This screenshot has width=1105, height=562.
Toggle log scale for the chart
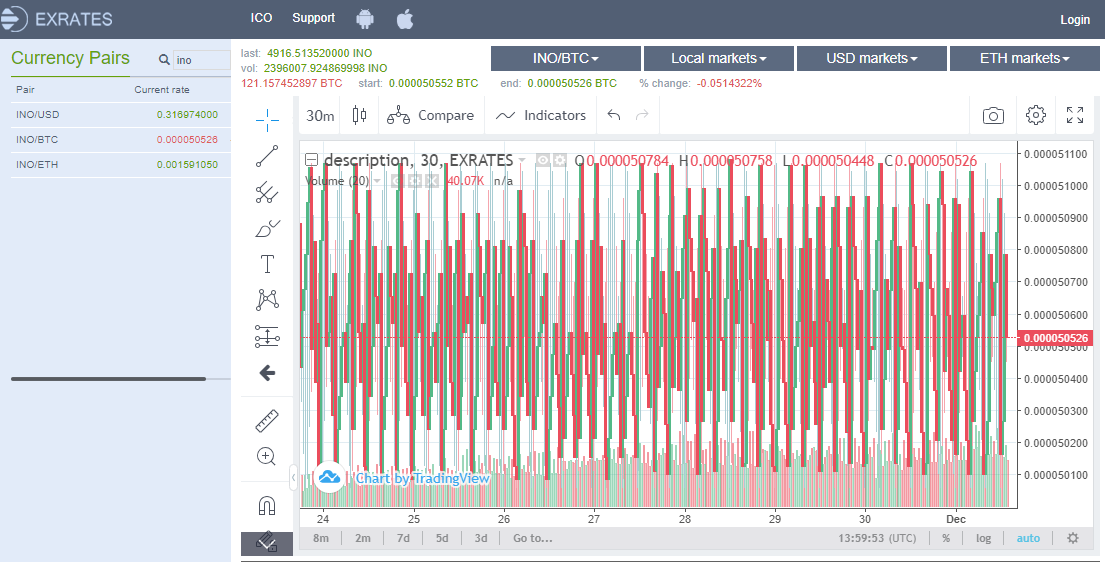tap(984, 538)
